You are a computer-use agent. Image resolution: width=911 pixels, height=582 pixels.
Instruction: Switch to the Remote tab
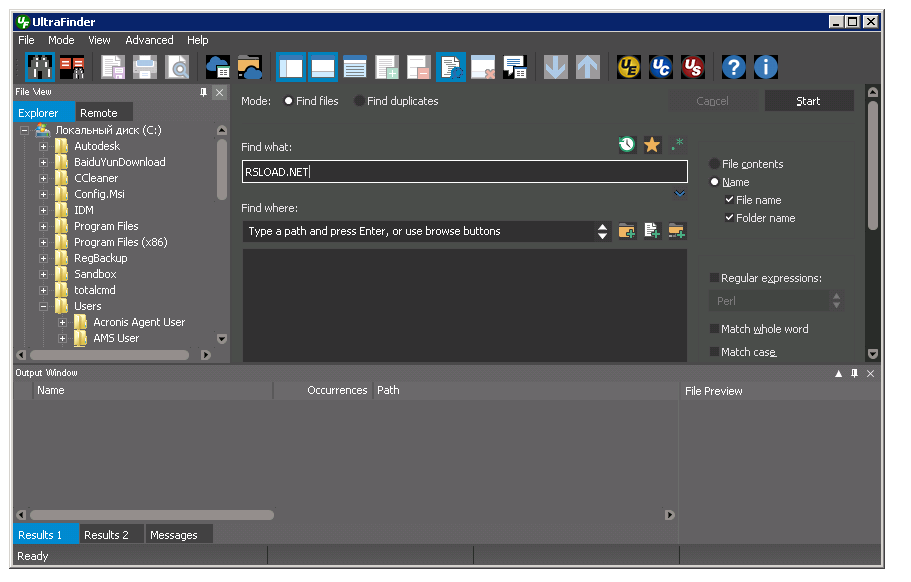[x=103, y=113]
